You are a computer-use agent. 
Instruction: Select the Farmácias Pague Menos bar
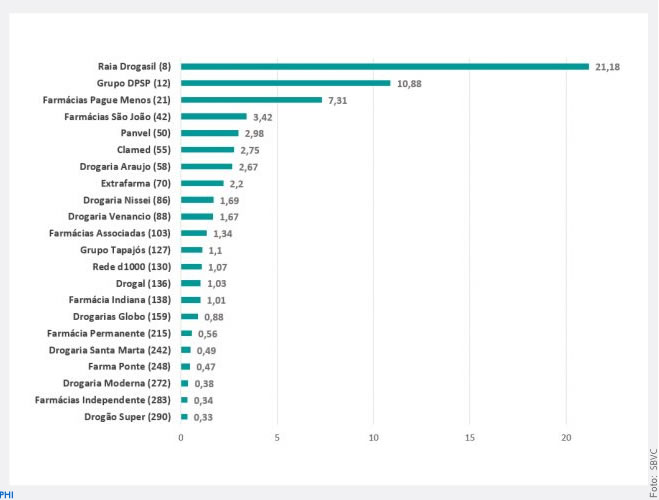pos(251,100)
